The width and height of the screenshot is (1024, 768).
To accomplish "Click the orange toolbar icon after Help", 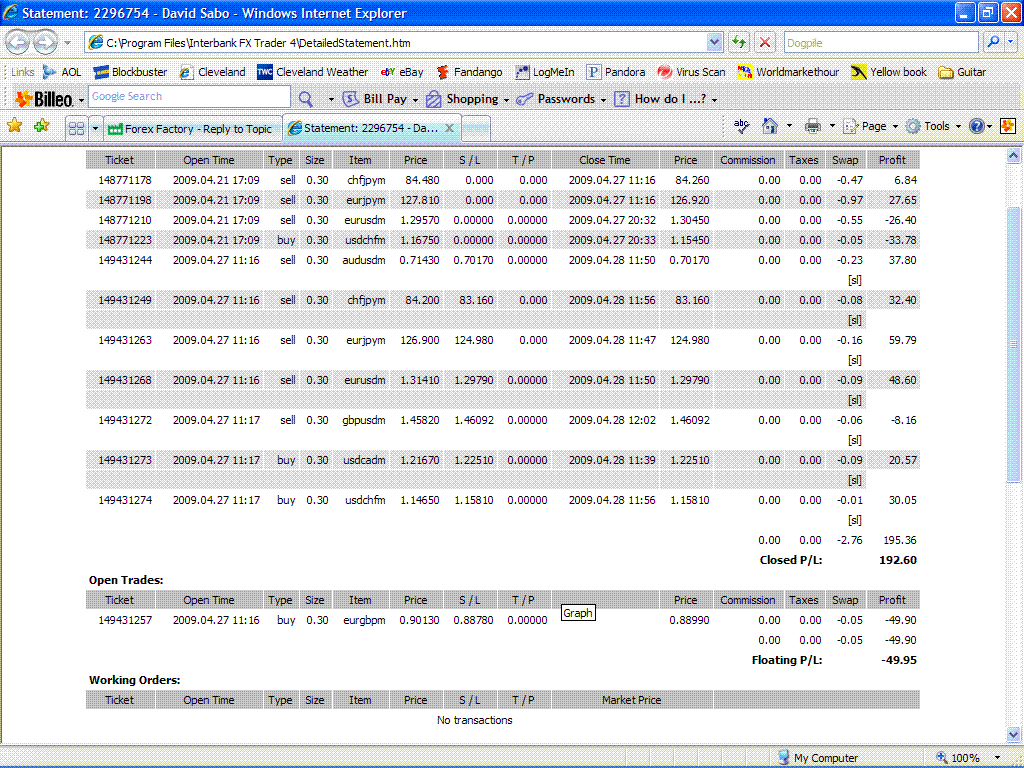I will (1008, 125).
